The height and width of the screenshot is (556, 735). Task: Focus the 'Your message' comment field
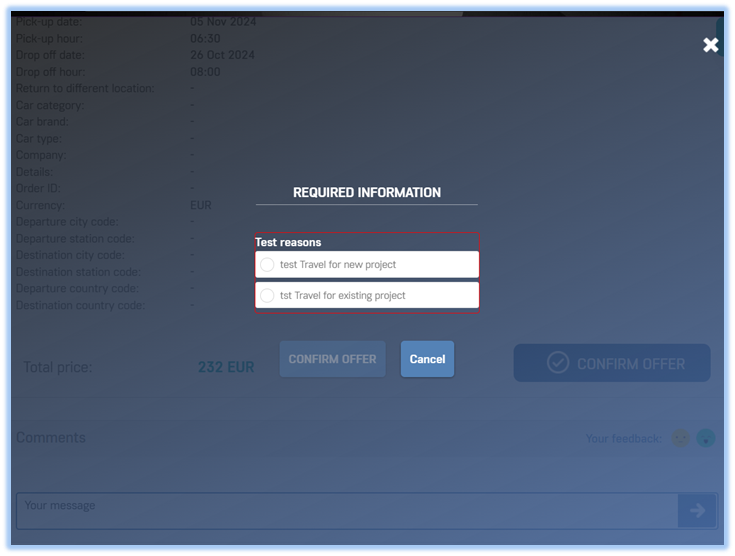pyautogui.click(x=345, y=510)
